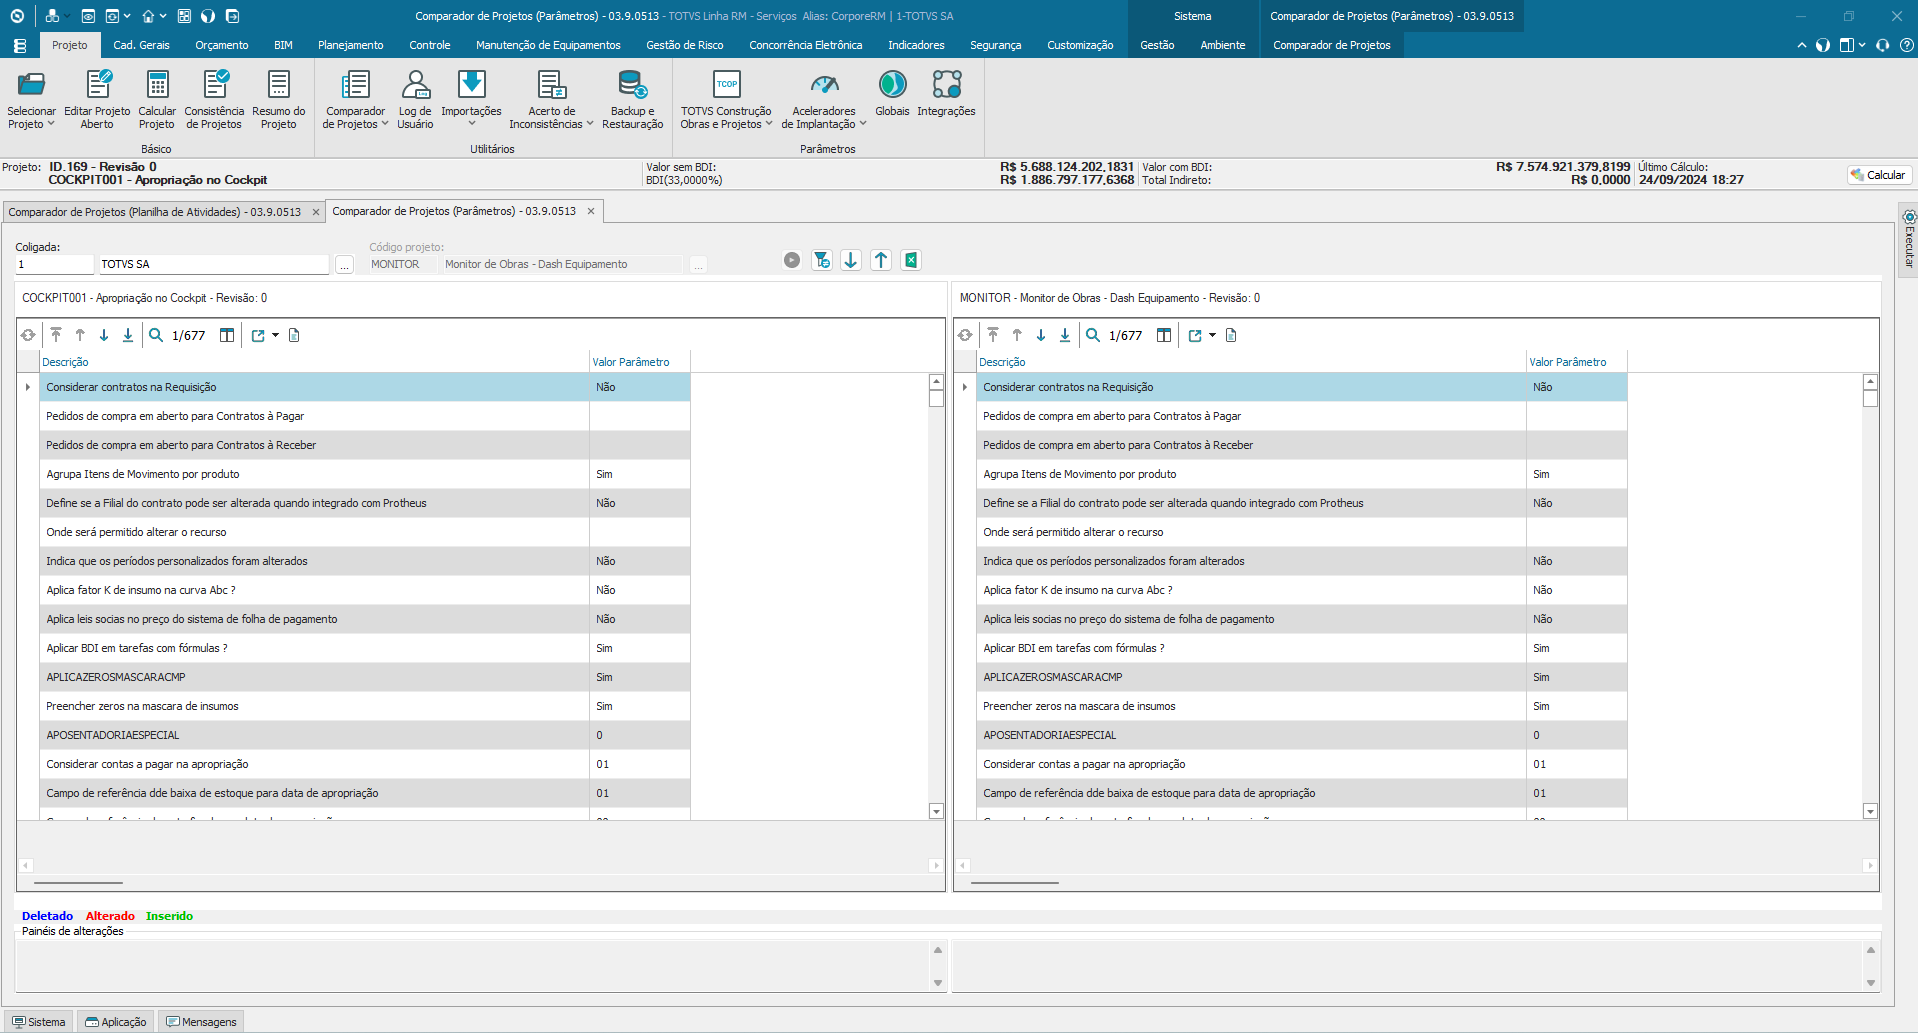Click the document icon in MONITOR grid toolbar

click(1231, 335)
